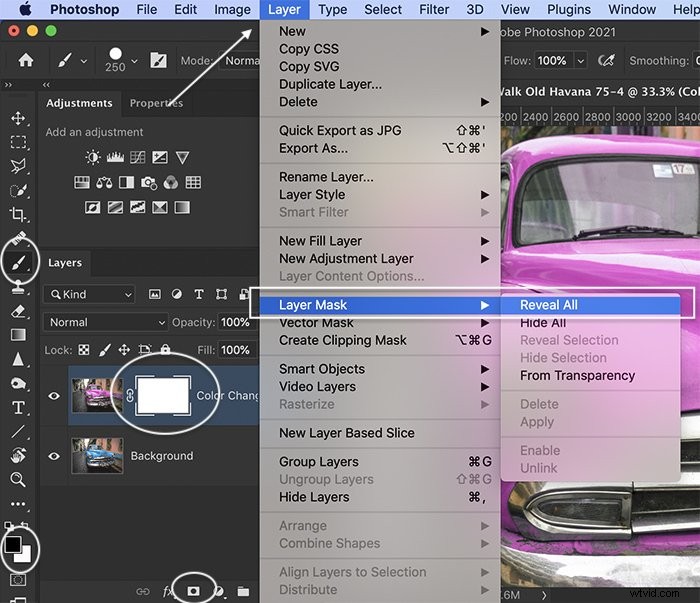Choose Hide All layer mask option
The height and width of the screenshot is (603, 700).
pyautogui.click(x=590, y=323)
